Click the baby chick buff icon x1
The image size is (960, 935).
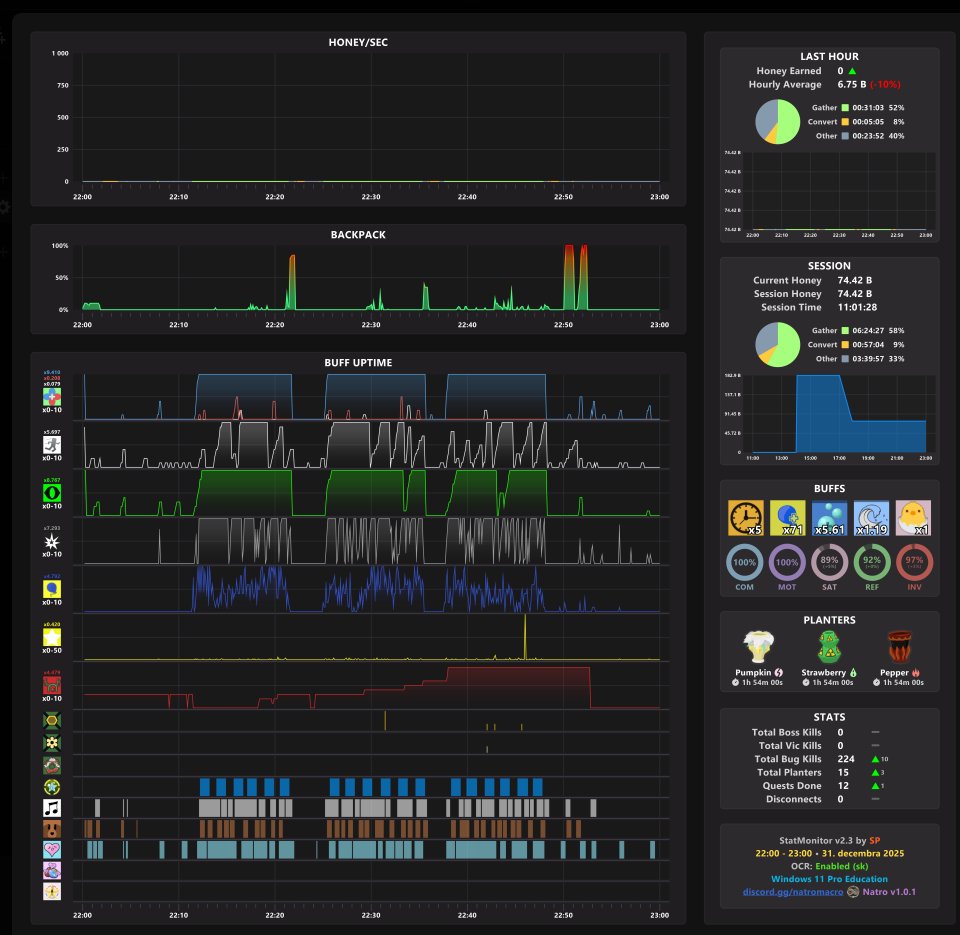[913, 518]
